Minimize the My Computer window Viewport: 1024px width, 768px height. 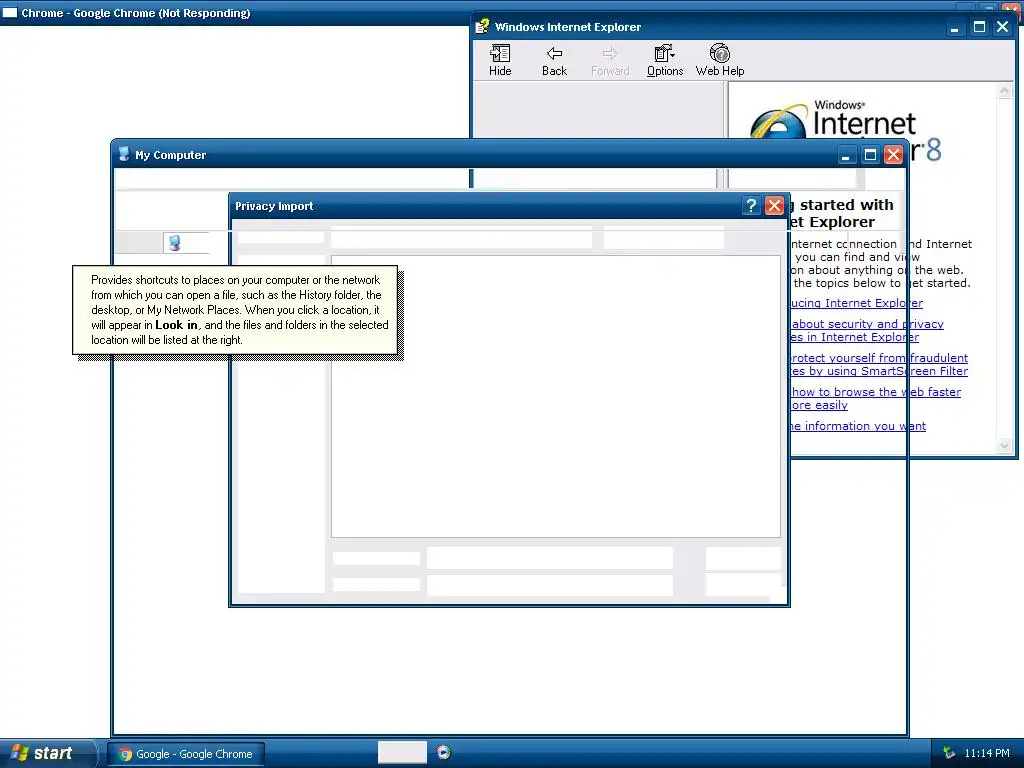(x=846, y=155)
